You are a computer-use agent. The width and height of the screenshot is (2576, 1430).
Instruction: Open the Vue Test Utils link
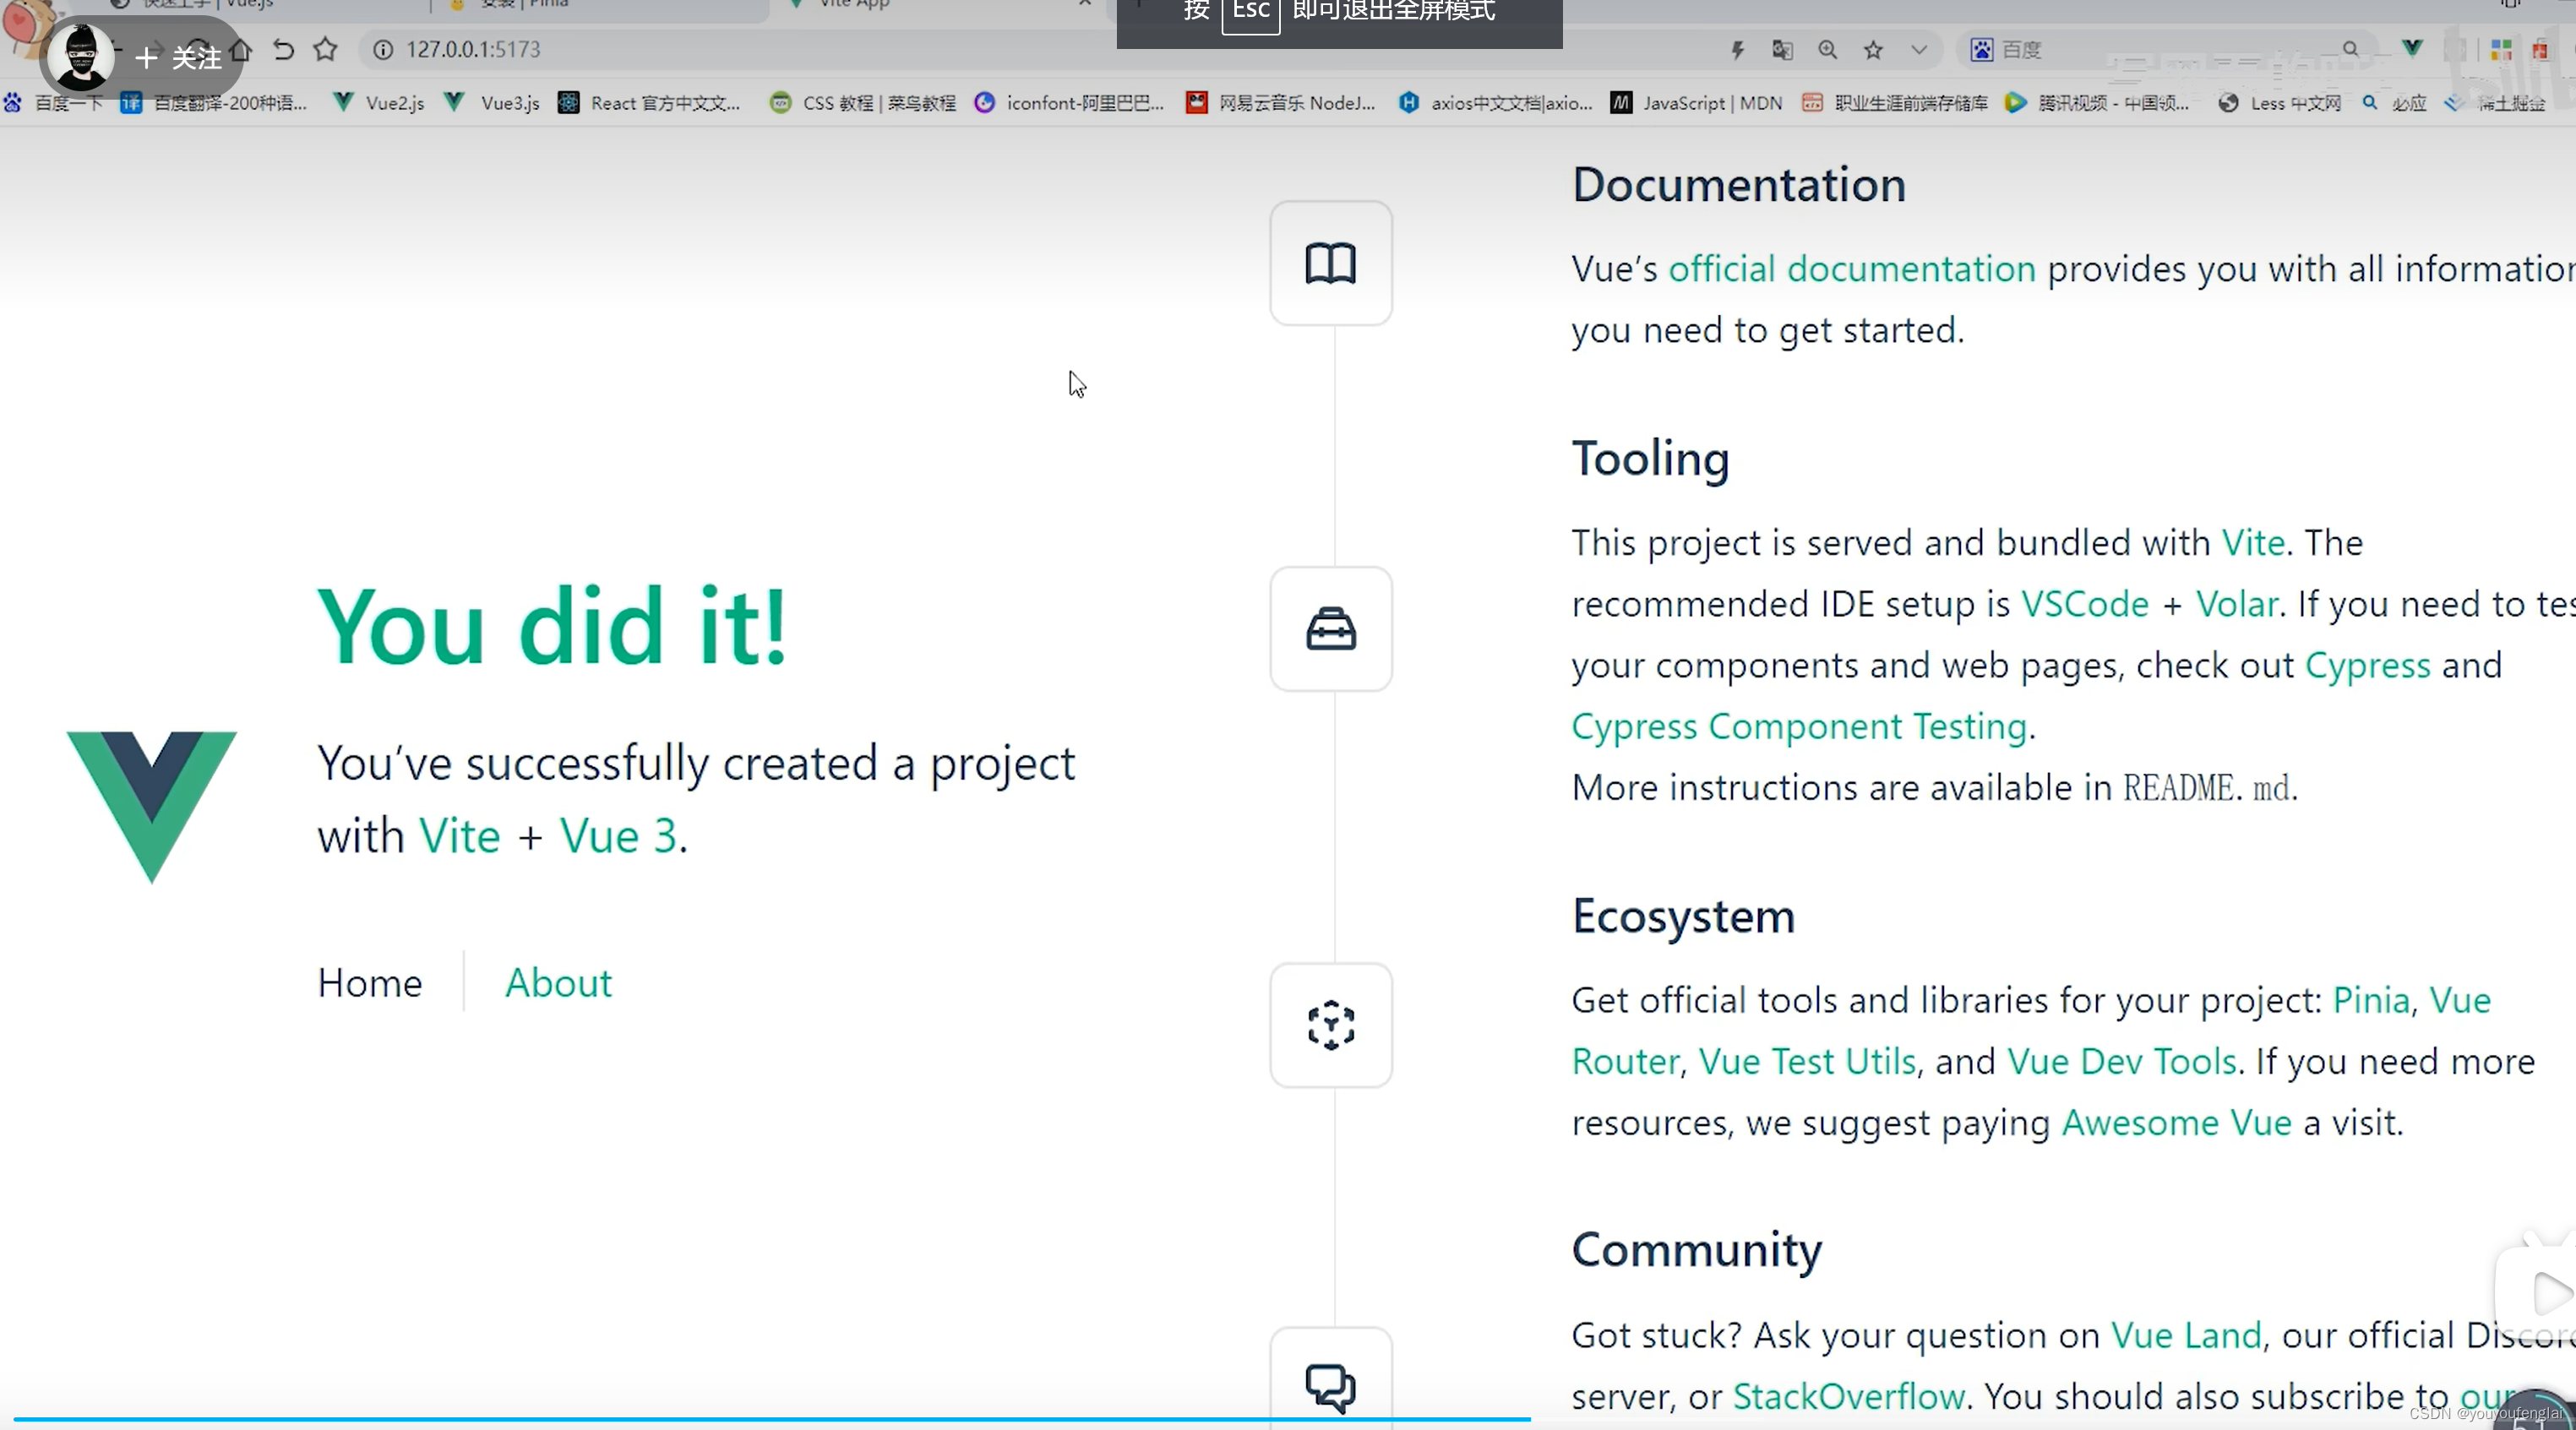(x=1807, y=1061)
